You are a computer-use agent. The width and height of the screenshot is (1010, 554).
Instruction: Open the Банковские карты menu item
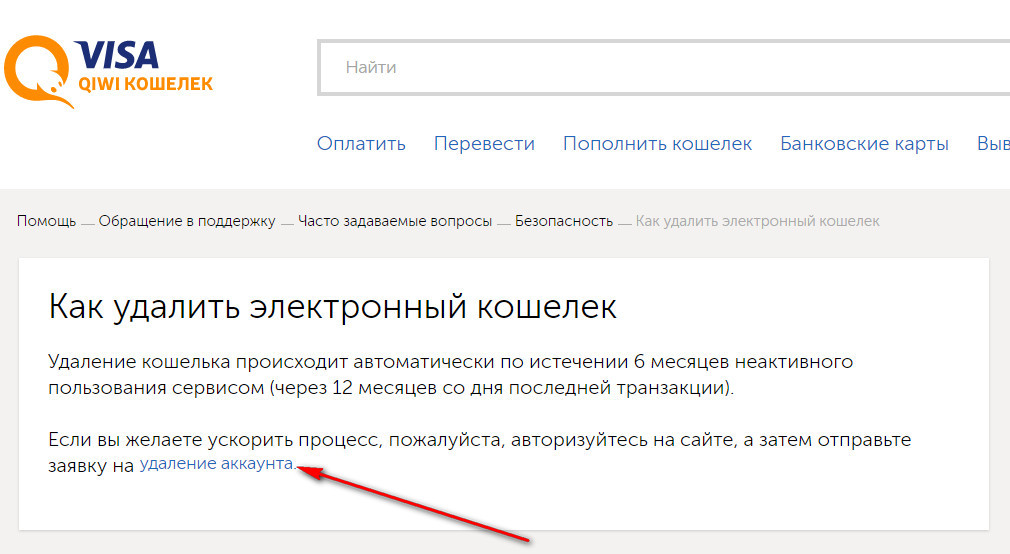coord(864,144)
